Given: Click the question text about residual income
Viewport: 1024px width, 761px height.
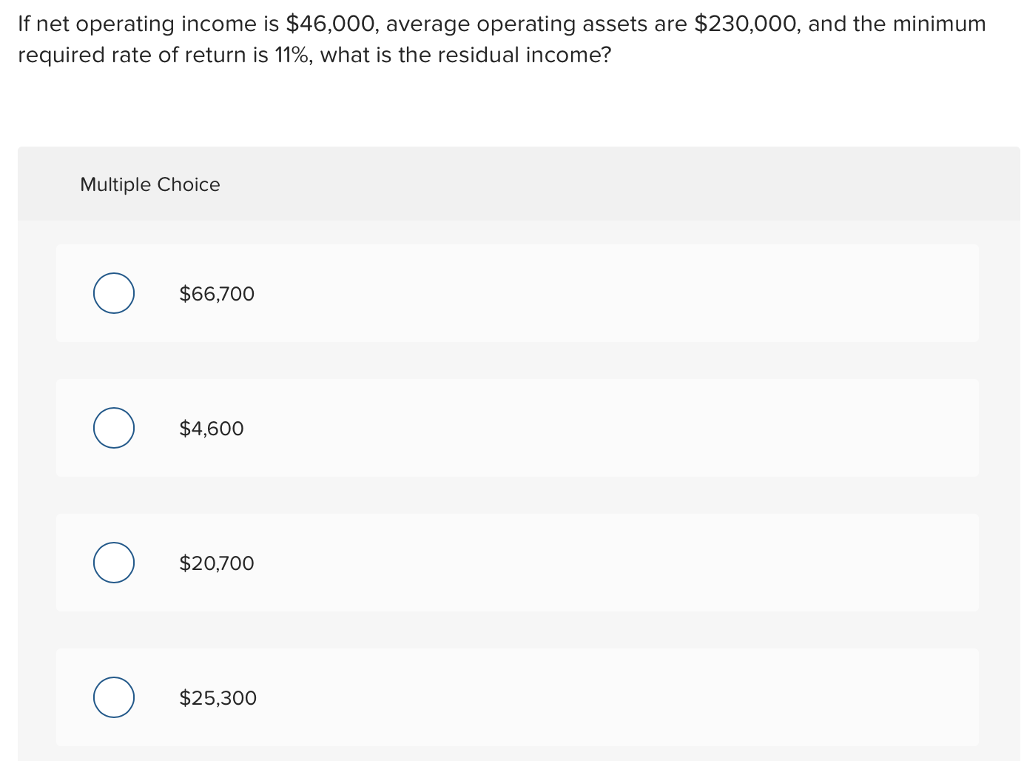Looking at the screenshot, I should pos(500,38).
